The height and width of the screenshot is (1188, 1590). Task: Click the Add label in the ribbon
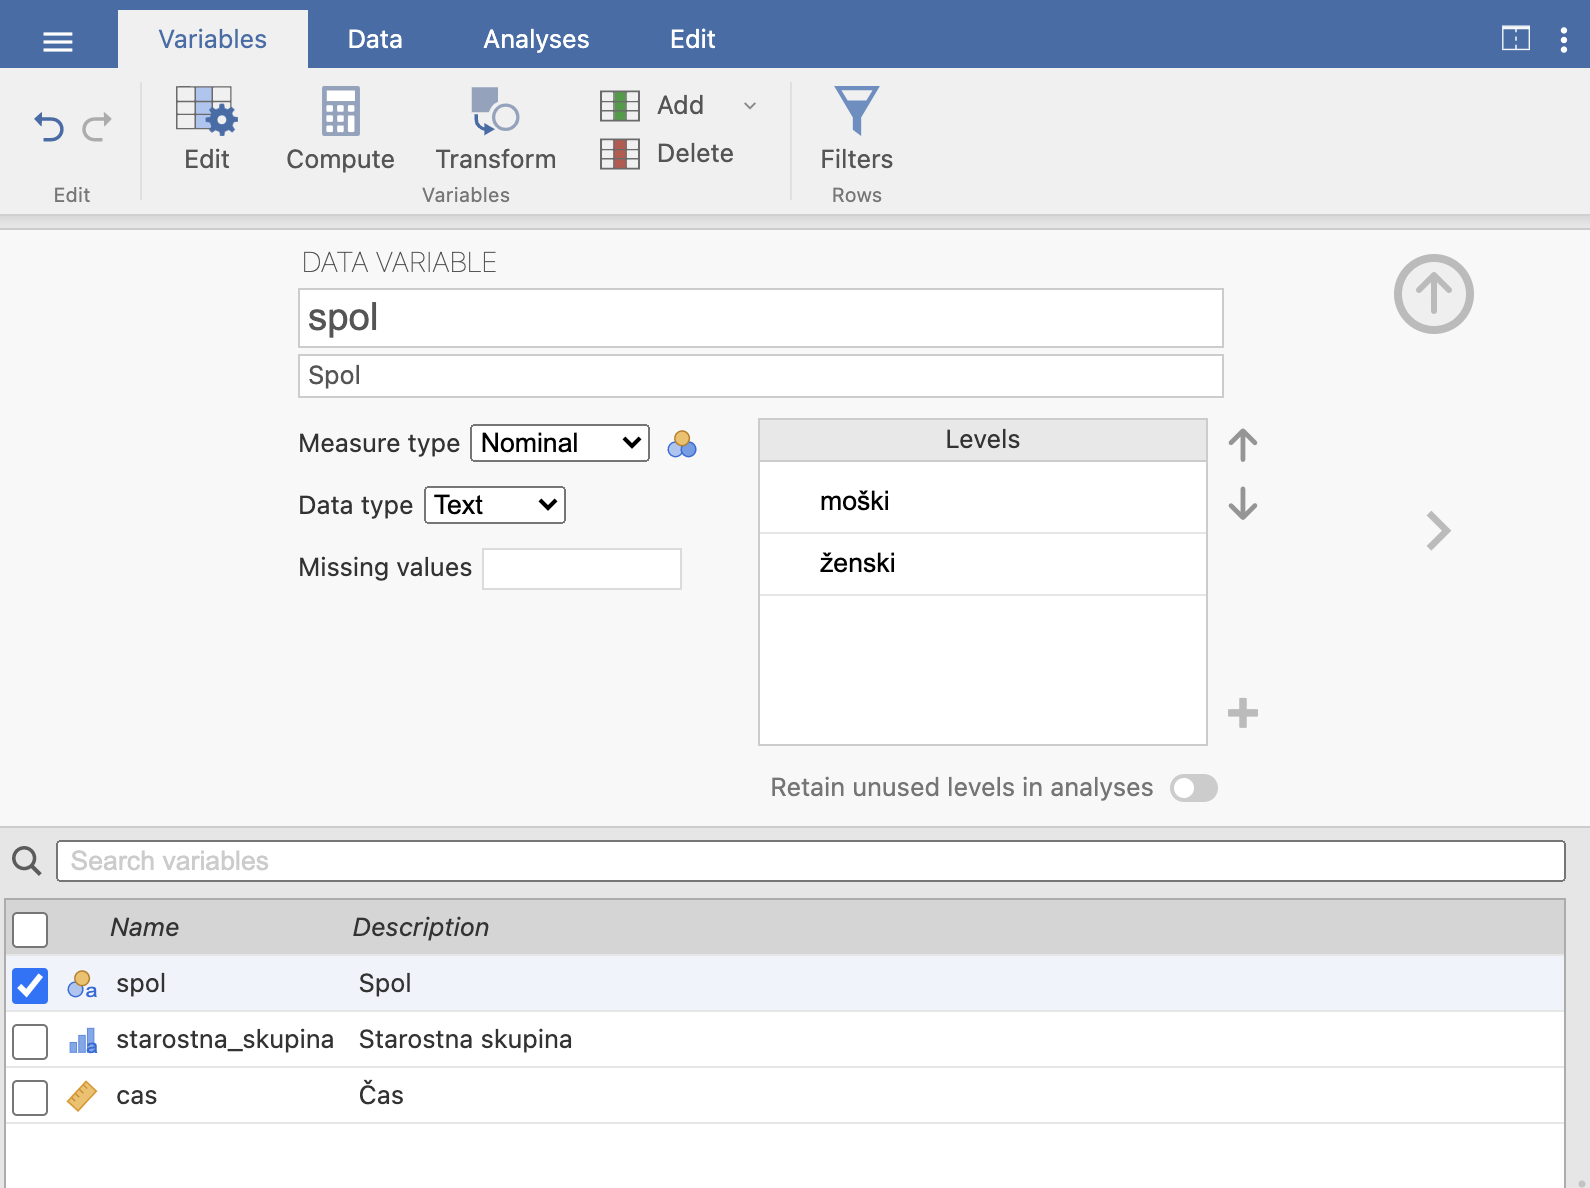pos(680,105)
